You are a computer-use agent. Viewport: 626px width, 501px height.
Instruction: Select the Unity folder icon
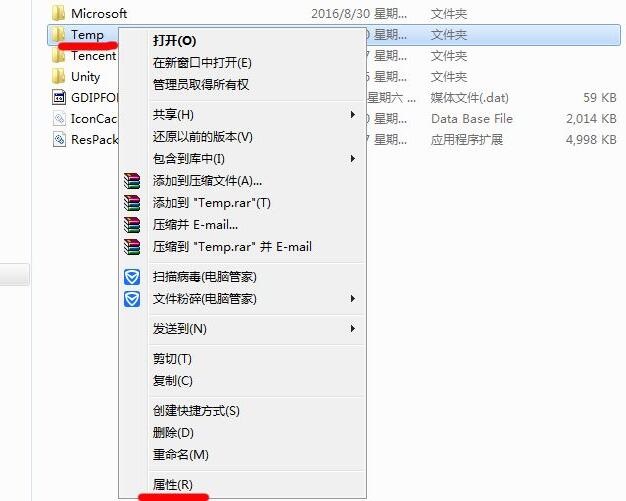tap(59, 76)
